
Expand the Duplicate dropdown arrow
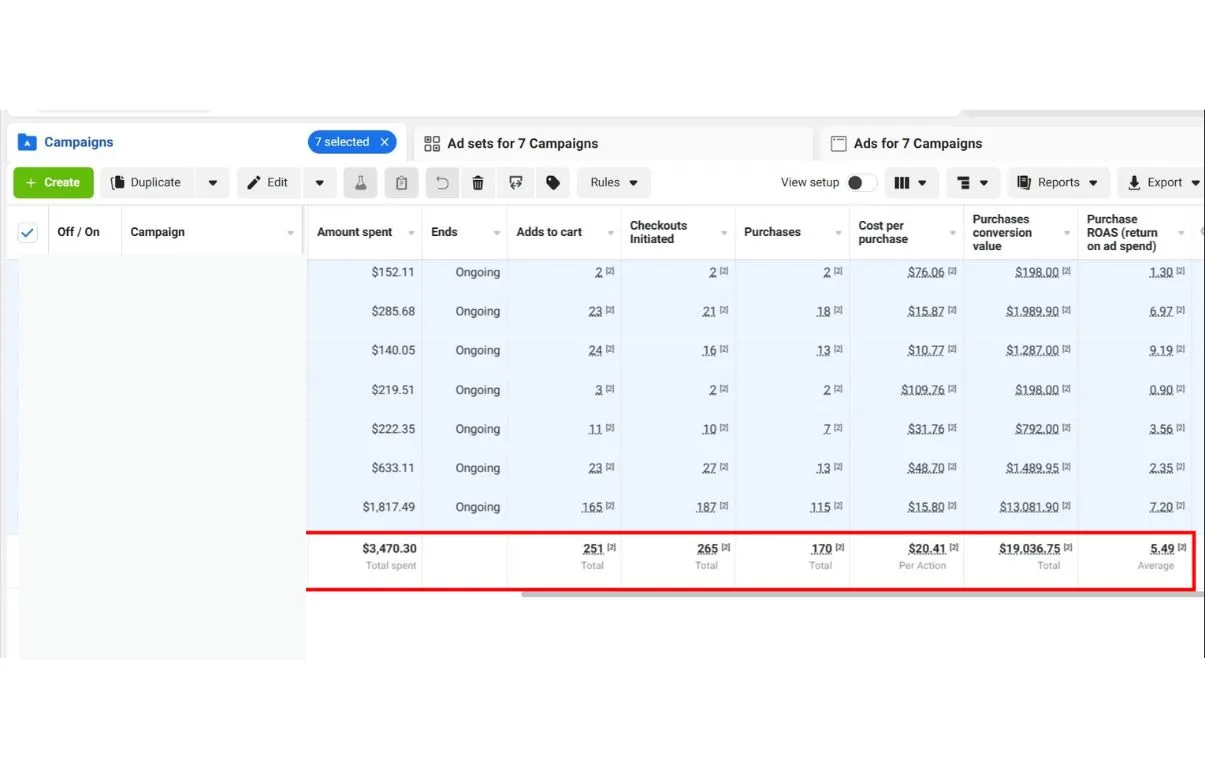point(213,183)
